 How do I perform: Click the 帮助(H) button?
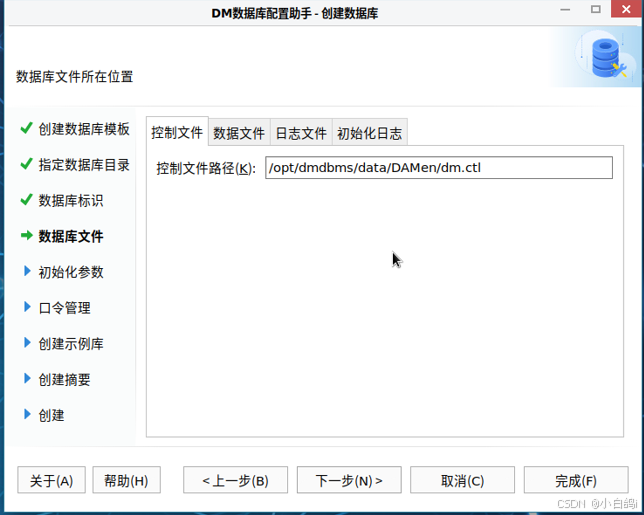pos(126,480)
